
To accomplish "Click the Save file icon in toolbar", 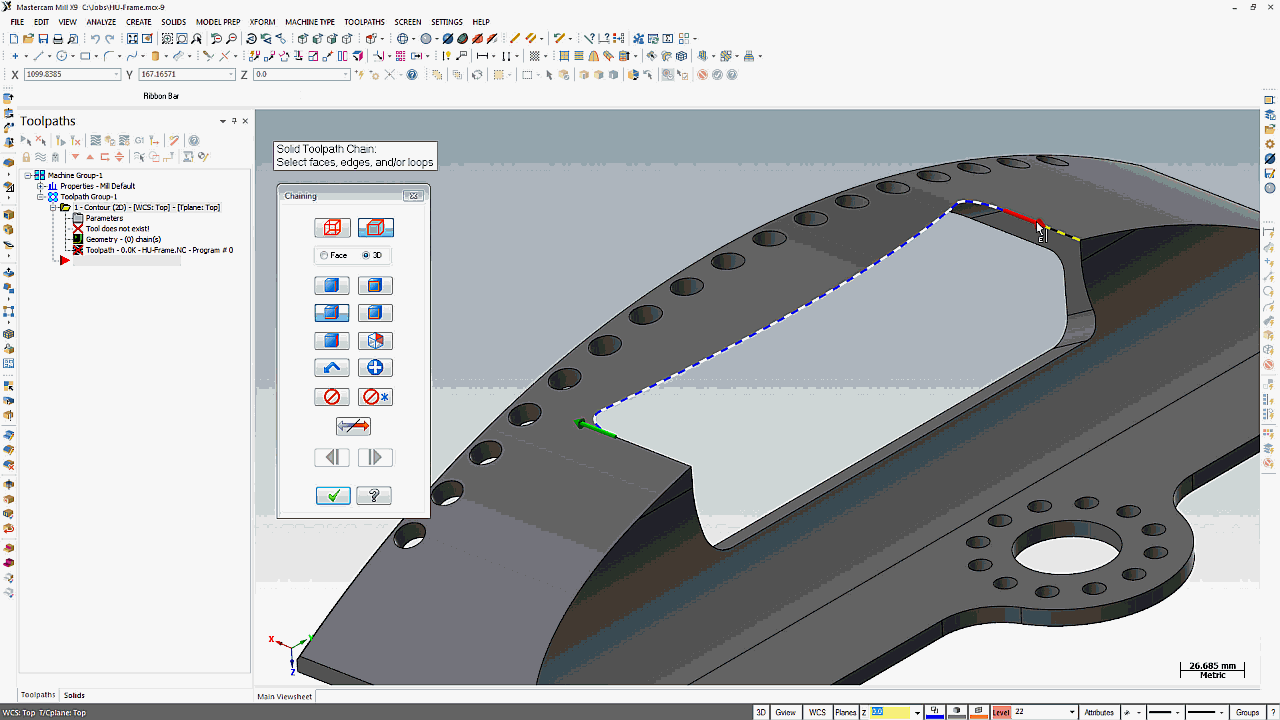I will point(43,39).
